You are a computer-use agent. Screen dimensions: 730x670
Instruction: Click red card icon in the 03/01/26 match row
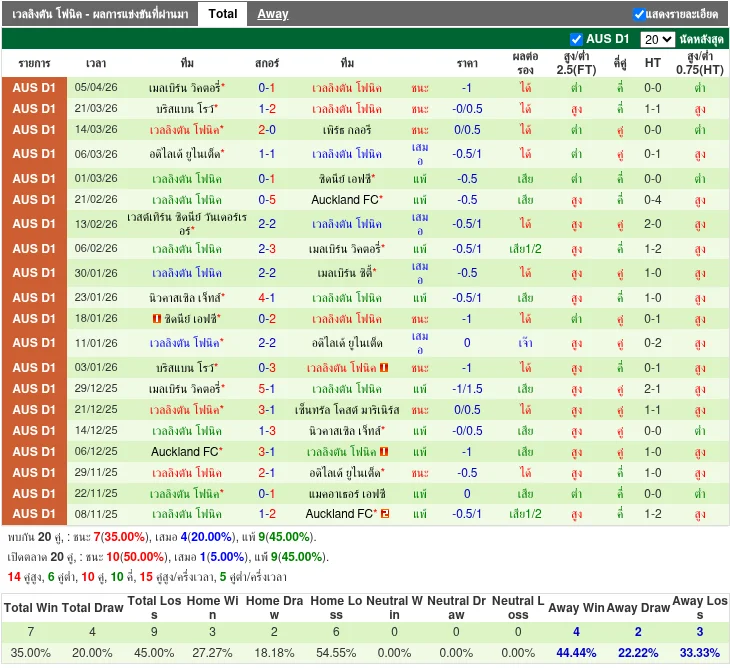[x=384, y=368]
